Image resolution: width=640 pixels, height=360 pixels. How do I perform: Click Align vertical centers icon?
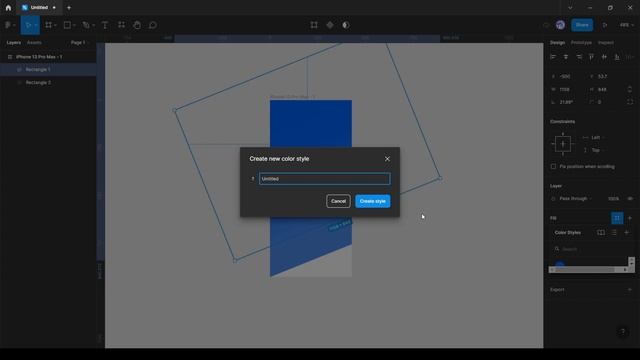point(604,57)
